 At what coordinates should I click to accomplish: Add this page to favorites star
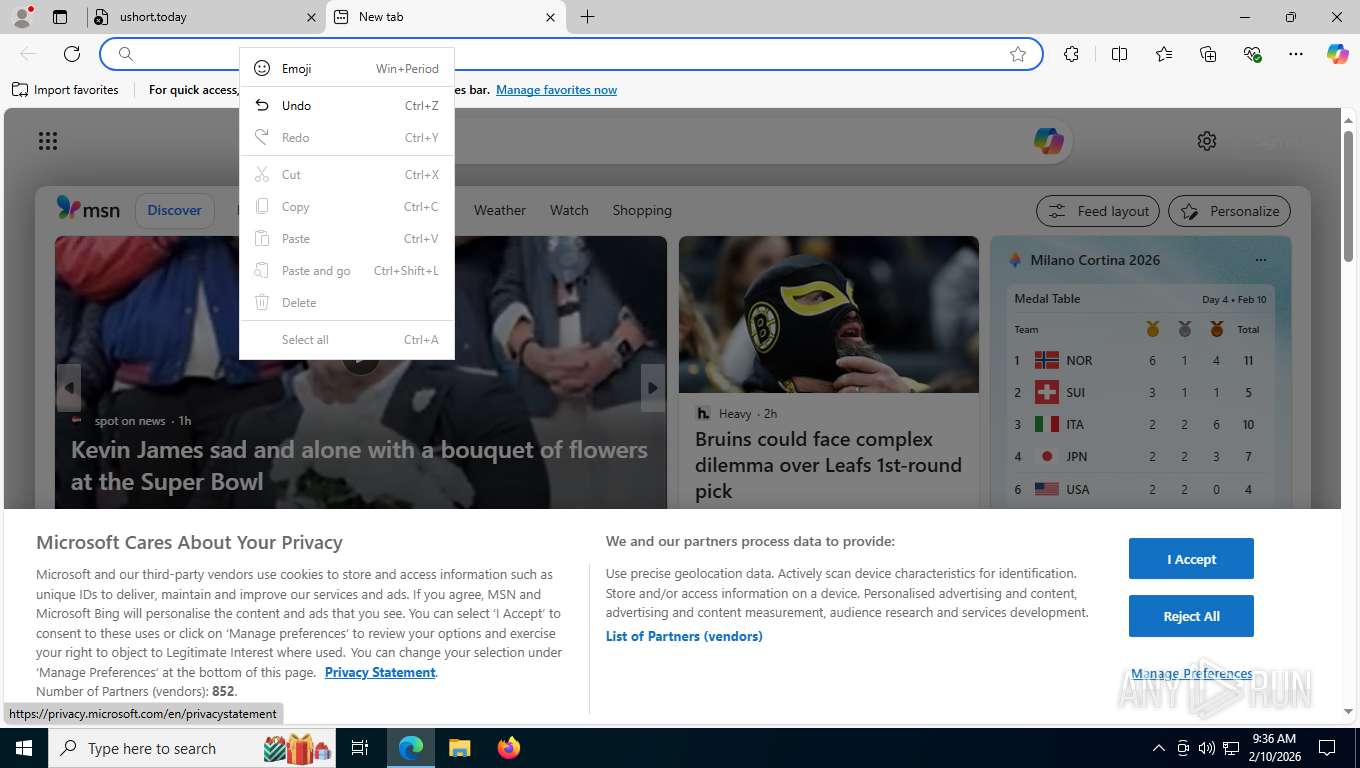[1018, 54]
